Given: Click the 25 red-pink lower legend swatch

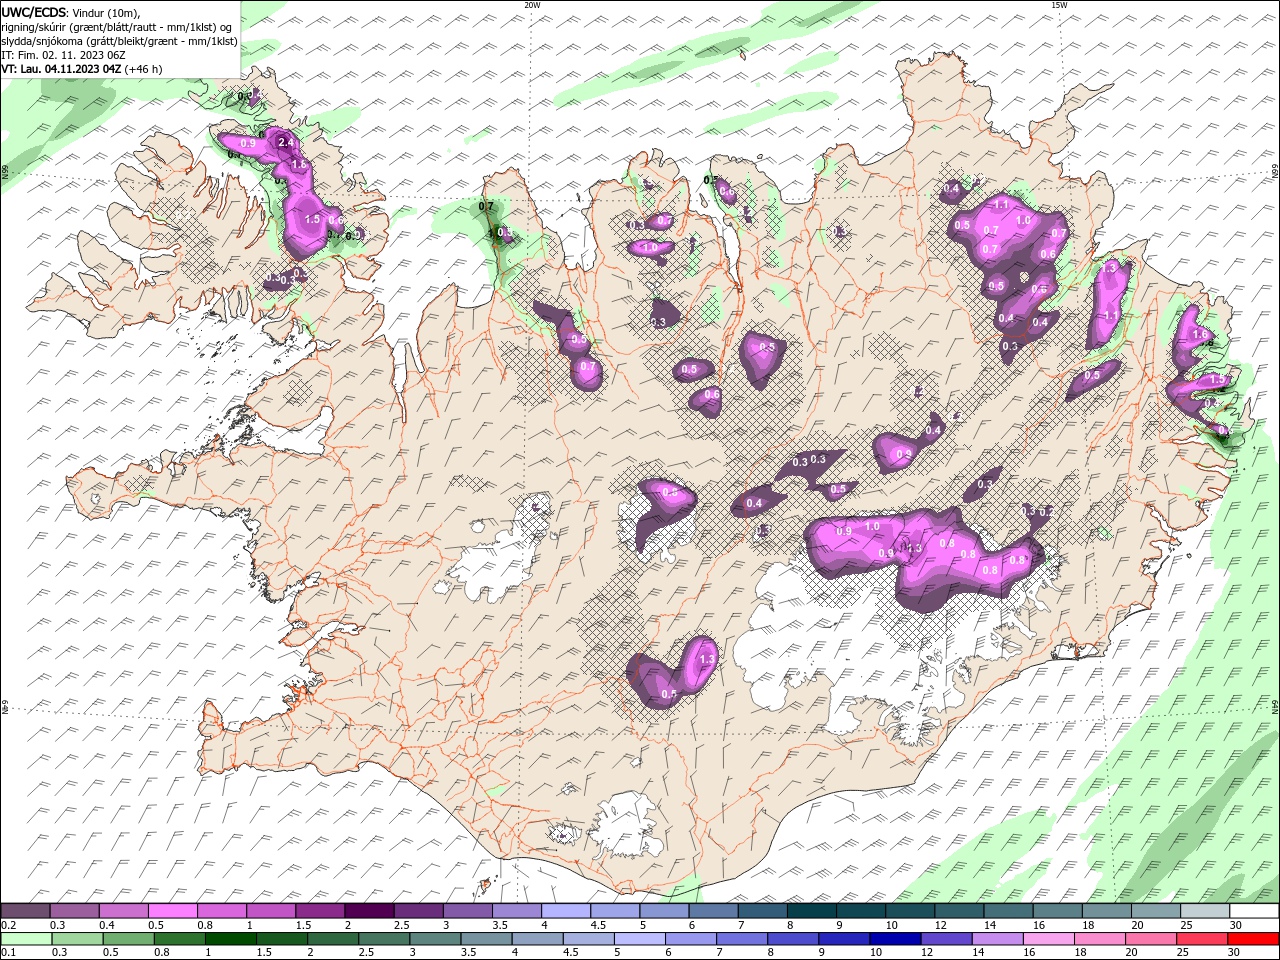Looking at the screenshot, I should [1201, 939].
